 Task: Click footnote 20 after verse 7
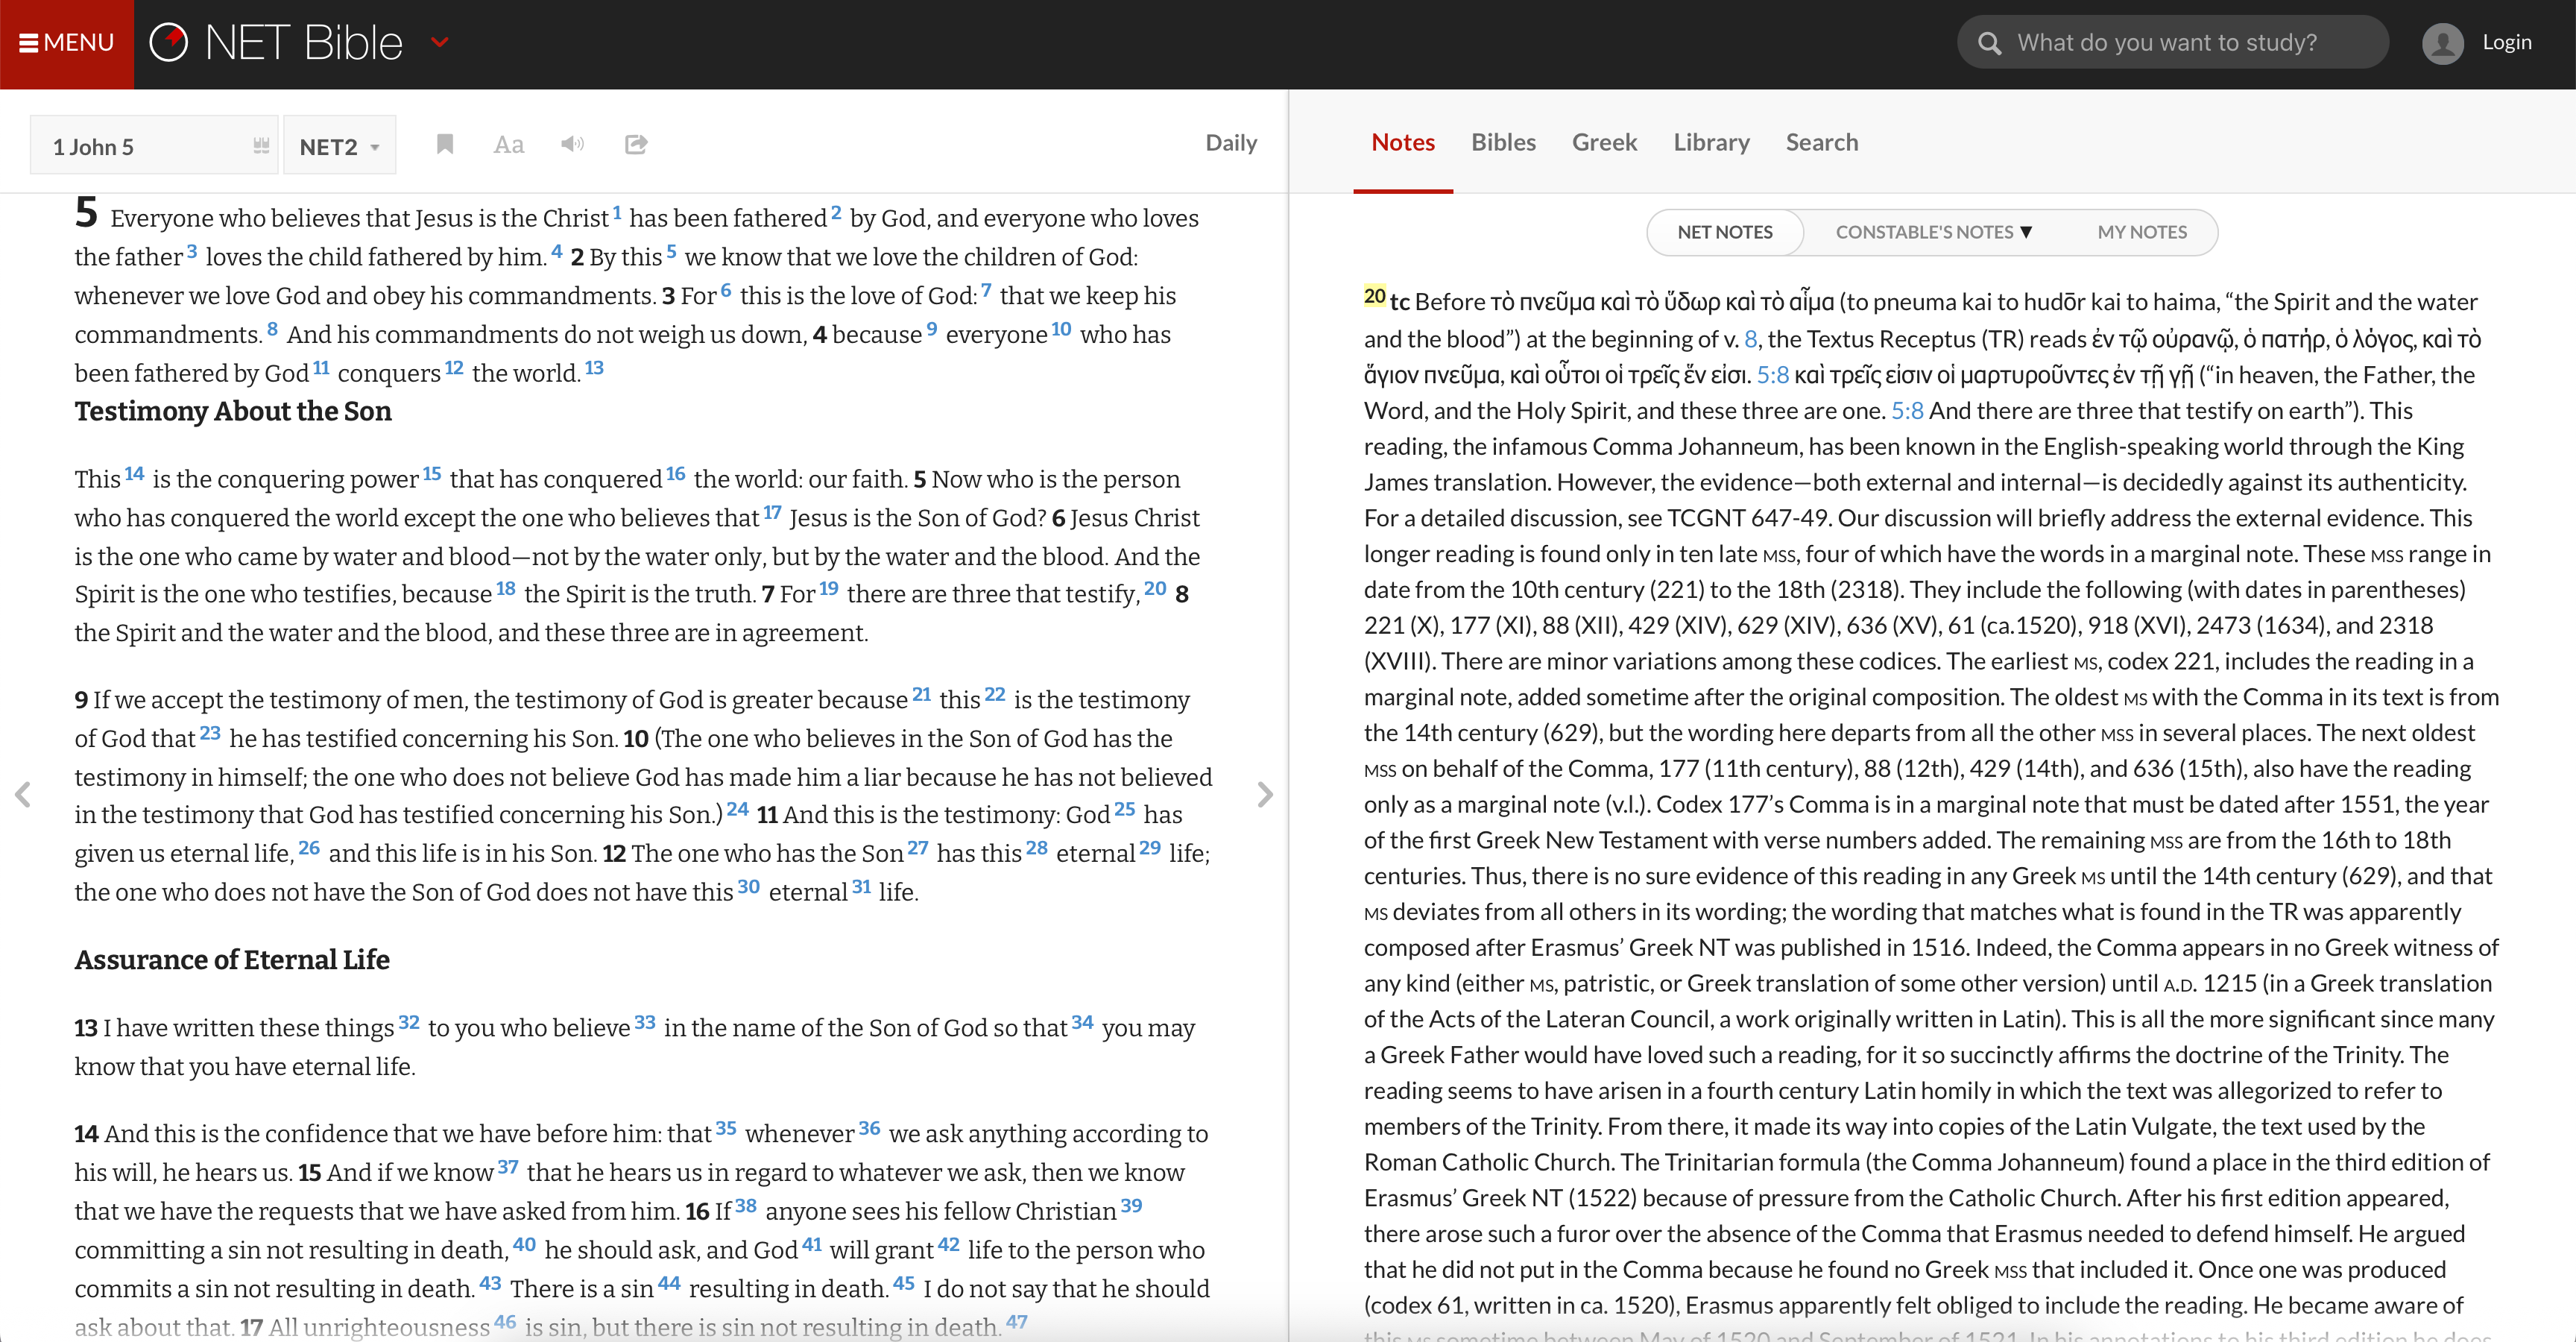point(1155,589)
